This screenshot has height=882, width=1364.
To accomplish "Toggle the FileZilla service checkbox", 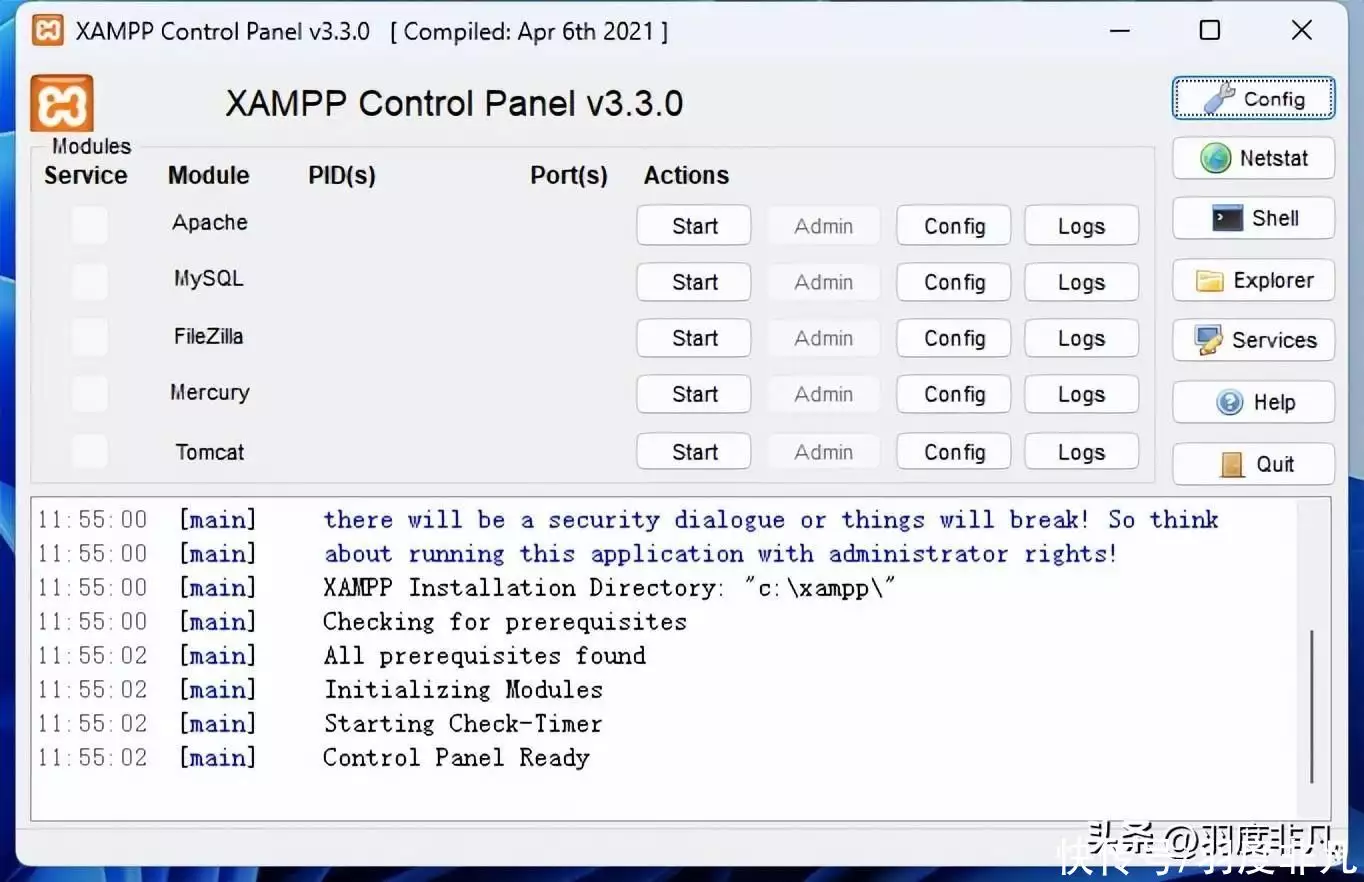I will pos(89,338).
